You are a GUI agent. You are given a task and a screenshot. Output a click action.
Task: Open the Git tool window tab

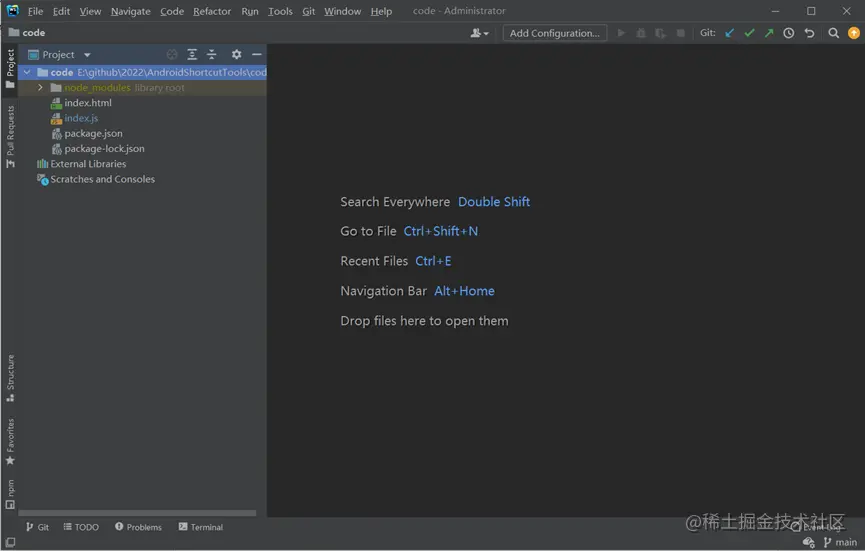pyautogui.click(x=37, y=527)
